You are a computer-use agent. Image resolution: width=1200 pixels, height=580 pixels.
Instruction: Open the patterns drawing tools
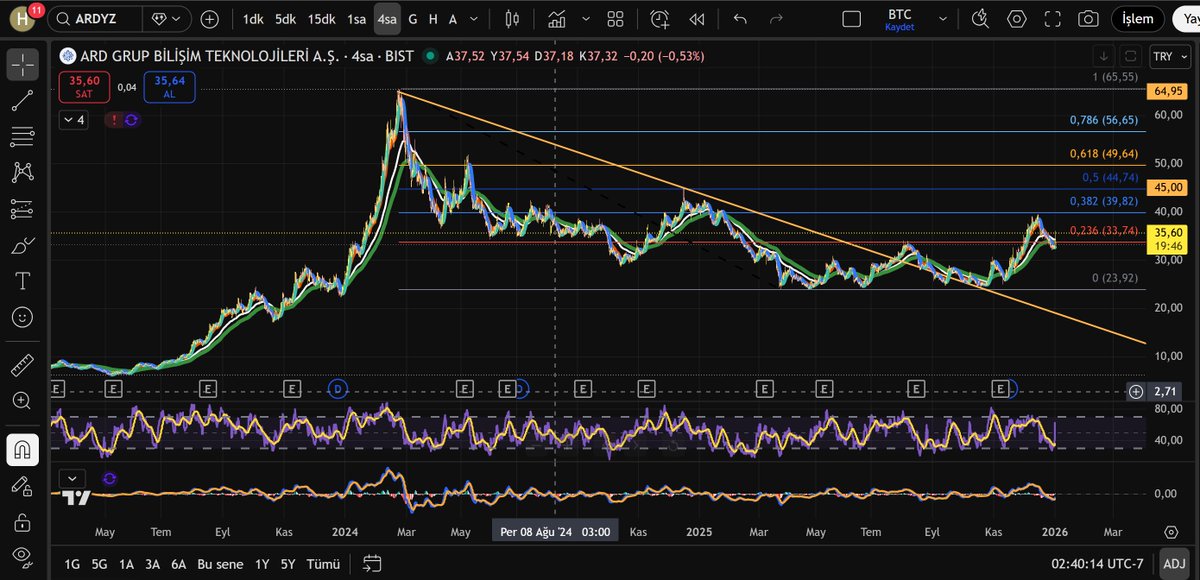point(22,172)
